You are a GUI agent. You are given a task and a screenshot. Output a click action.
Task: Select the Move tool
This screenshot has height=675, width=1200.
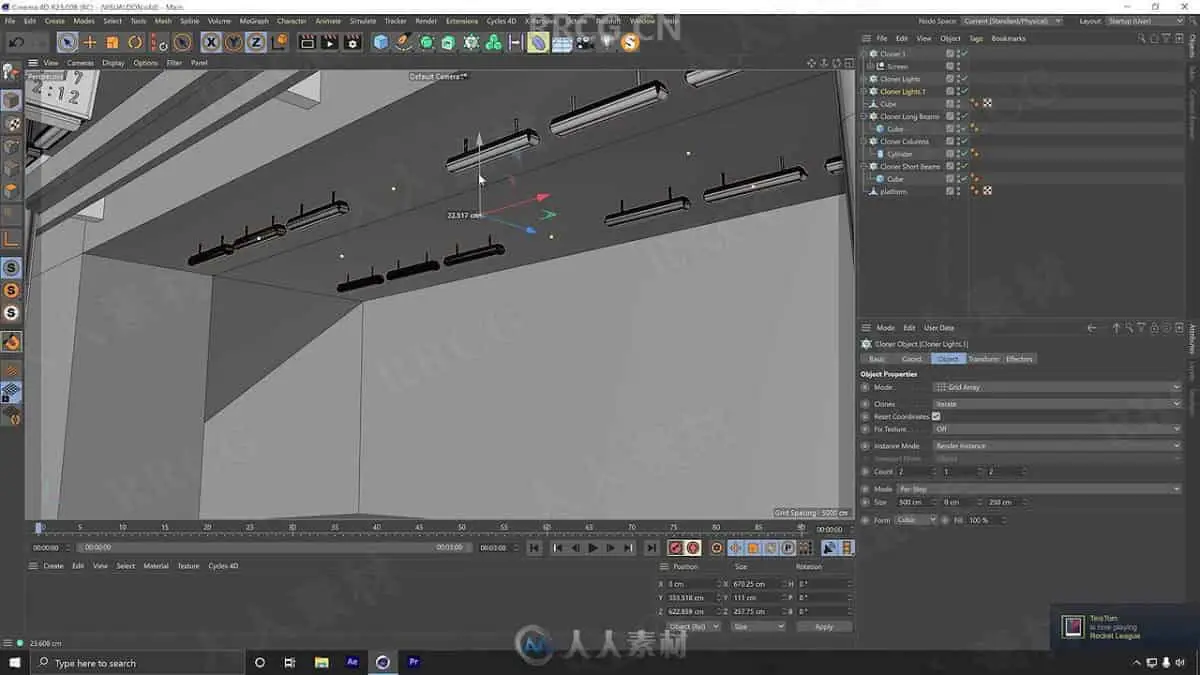pyautogui.click(x=90, y=42)
